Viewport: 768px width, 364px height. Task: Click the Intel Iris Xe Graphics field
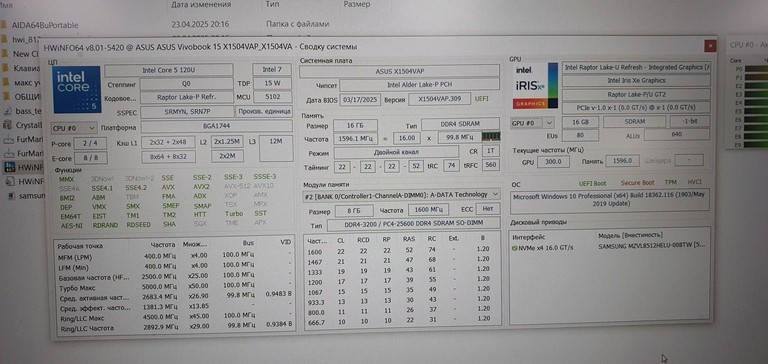pyautogui.click(x=636, y=80)
